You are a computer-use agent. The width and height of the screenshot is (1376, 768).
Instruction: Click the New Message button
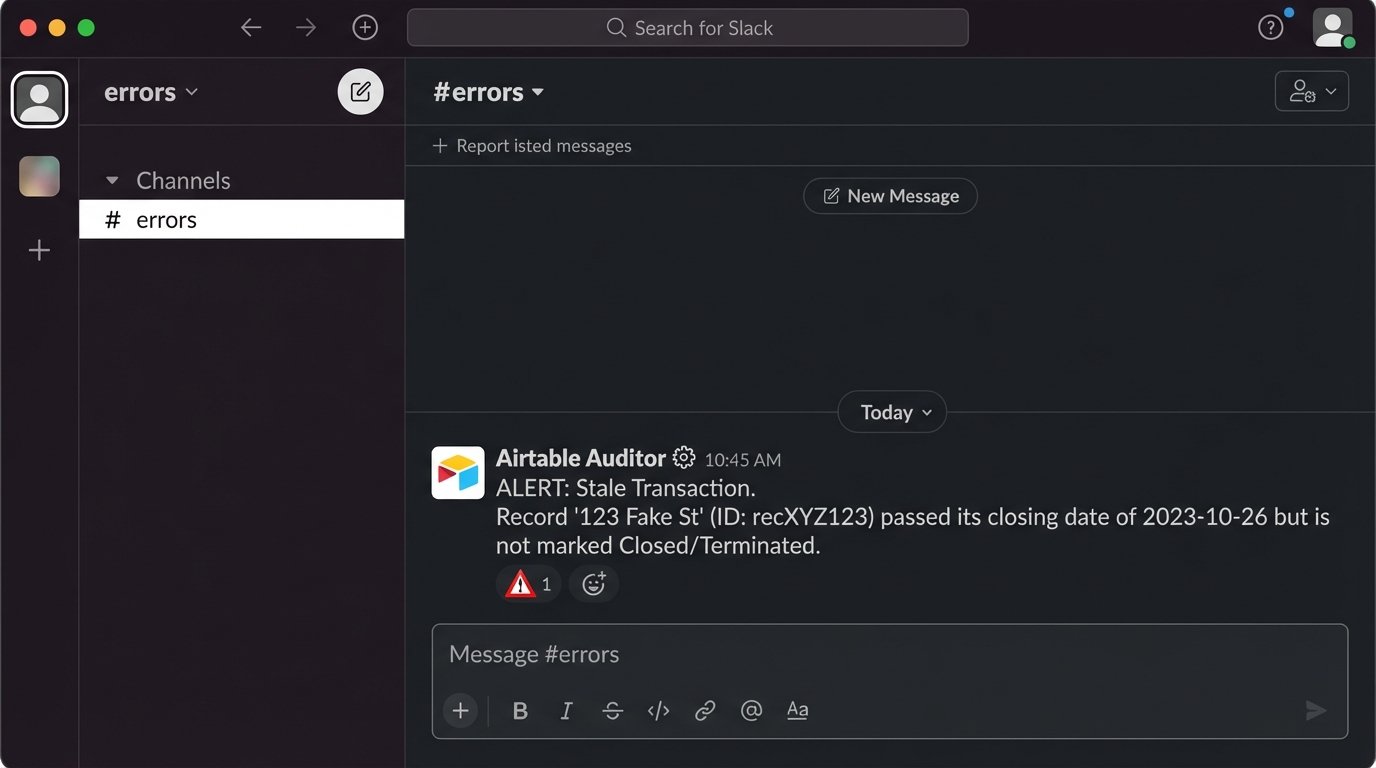click(x=890, y=196)
